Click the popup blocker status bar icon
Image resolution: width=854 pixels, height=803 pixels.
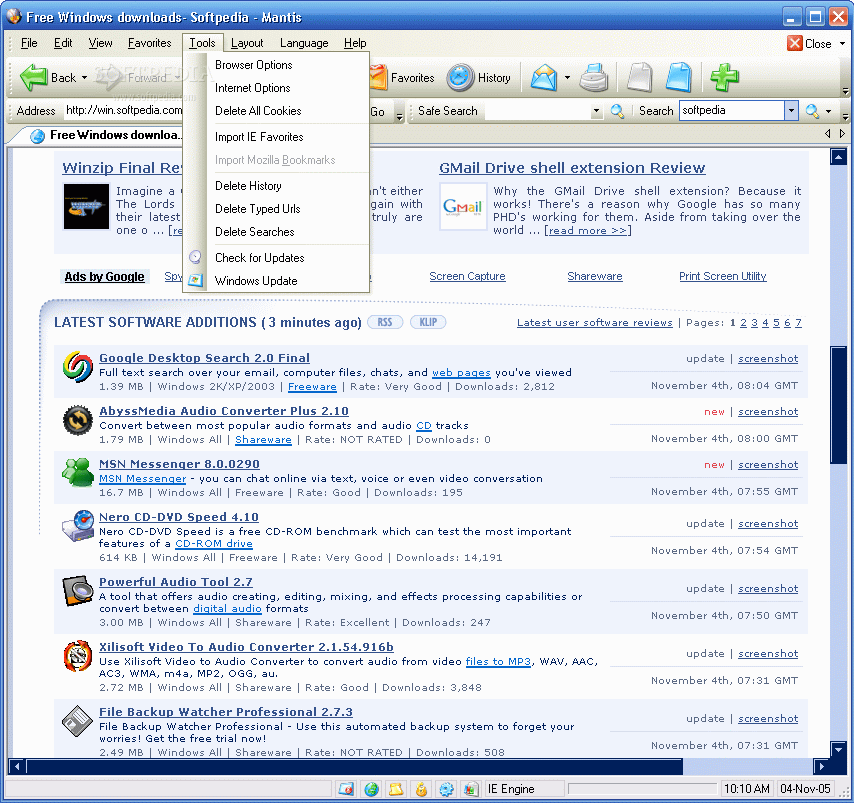(346, 788)
